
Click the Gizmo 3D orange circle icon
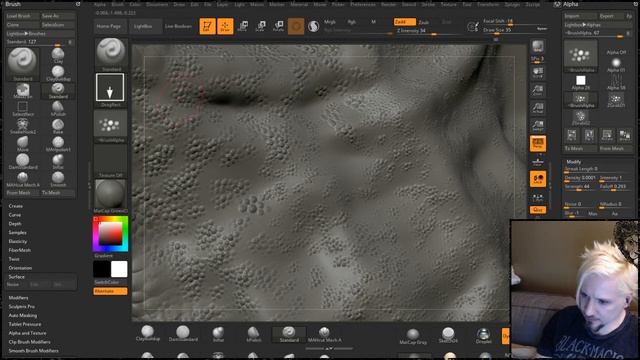tap(296, 26)
